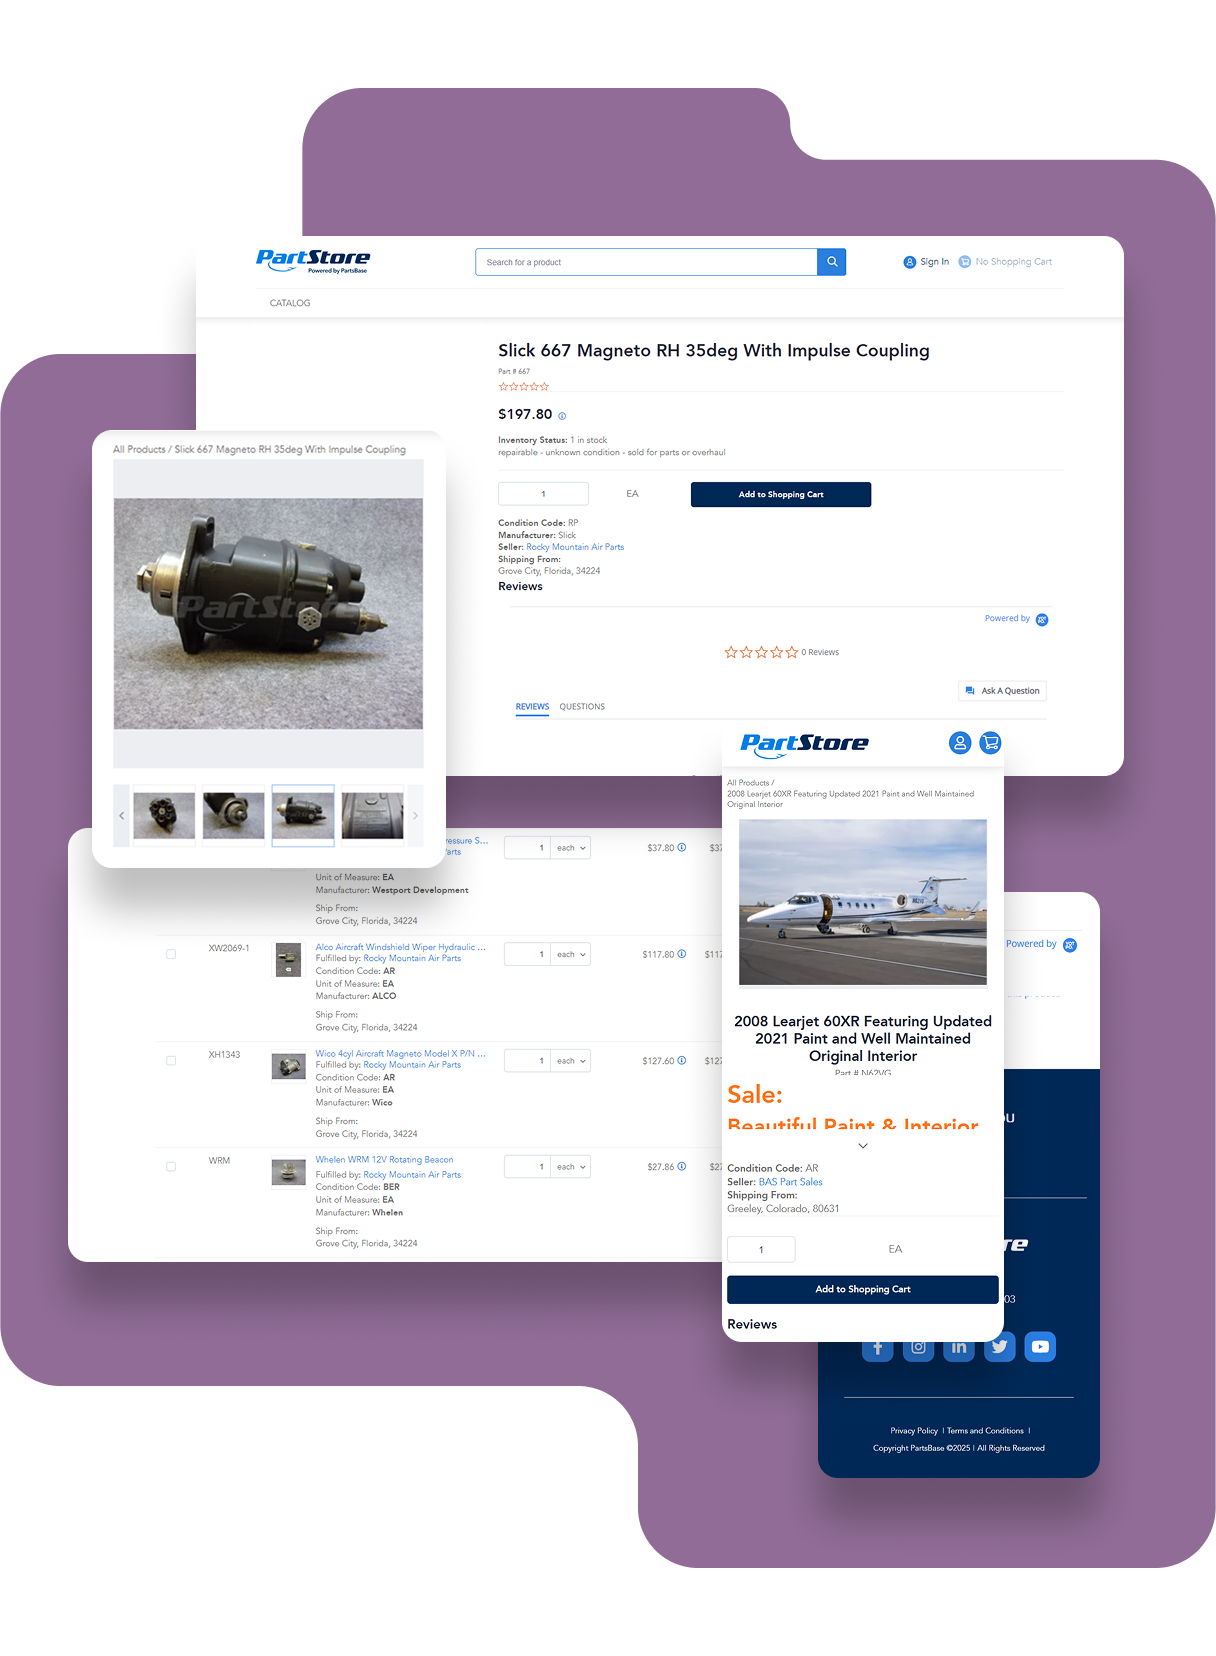Viewport: 1216px width, 1656px height.
Task: Select the second magneto gallery thumbnail
Action: coord(233,816)
